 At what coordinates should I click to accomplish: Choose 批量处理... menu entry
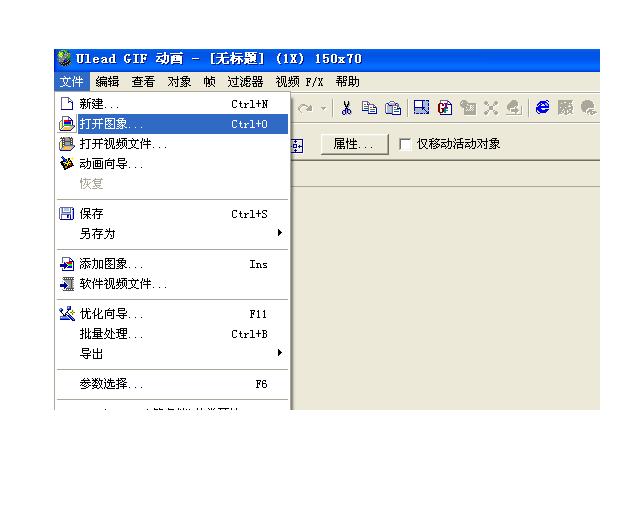173,334
